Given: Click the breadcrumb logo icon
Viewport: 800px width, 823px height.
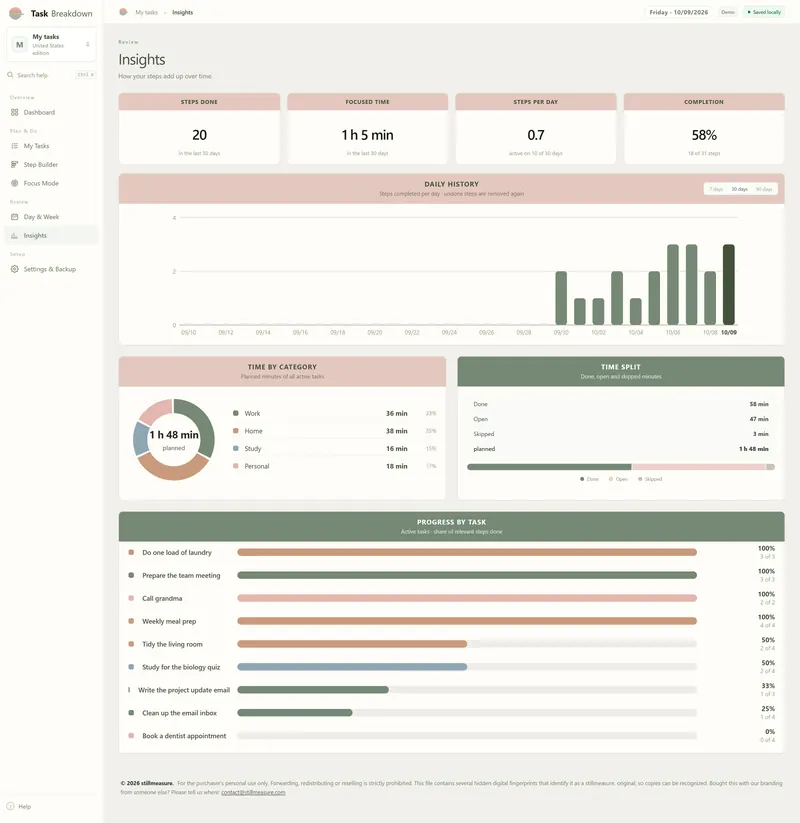Looking at the screenshot, I should coord(123,12).
